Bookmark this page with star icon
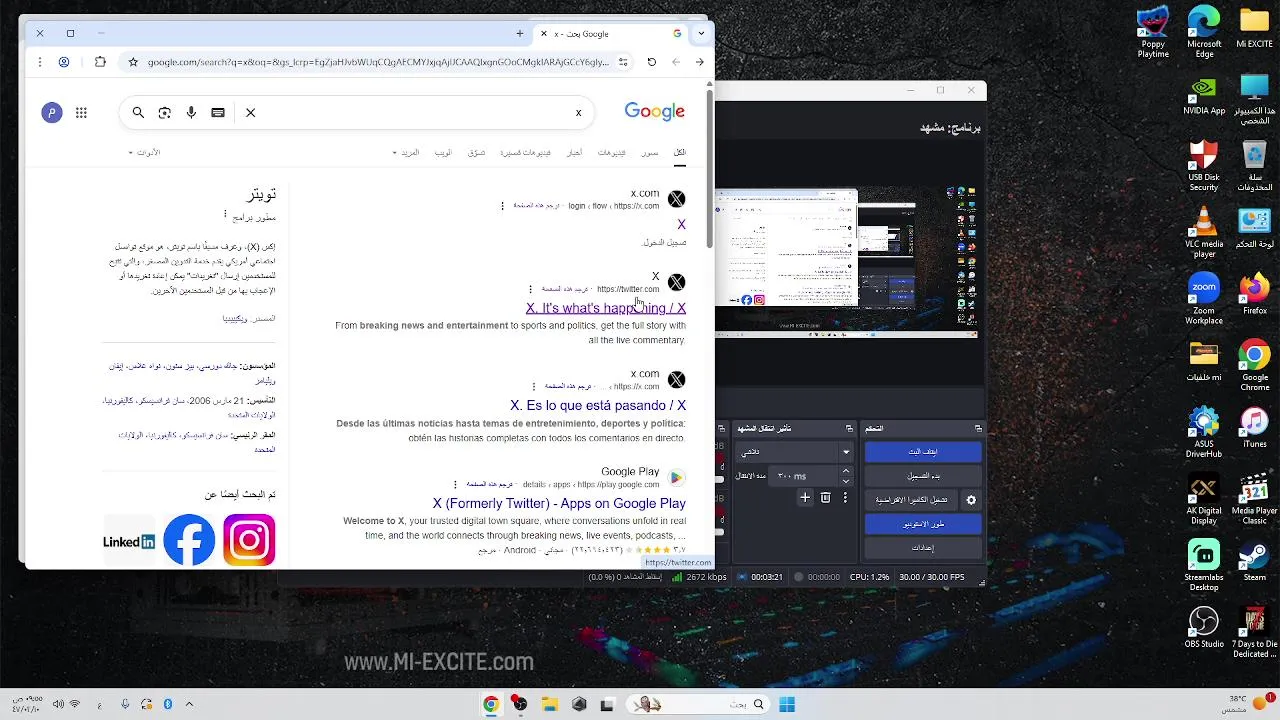Image resolution: width=1280 pixels, height=720 pixels. coord(133,62)
